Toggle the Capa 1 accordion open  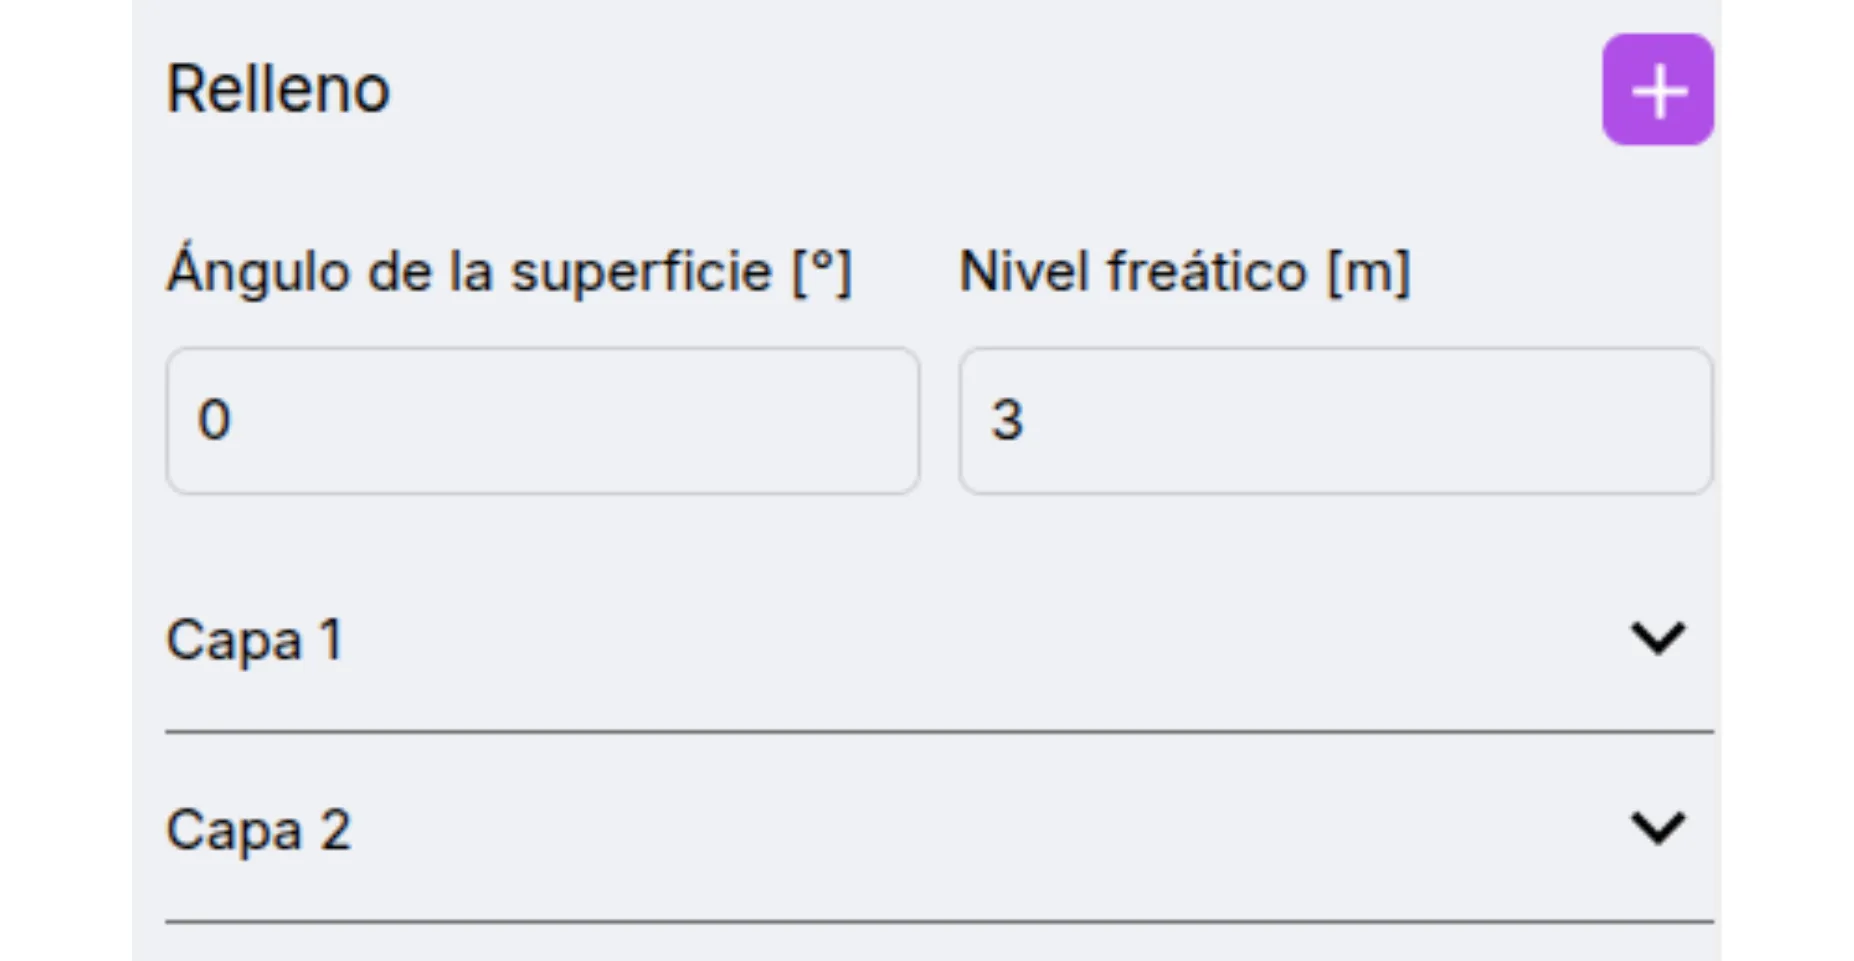(x=938, y=640)
